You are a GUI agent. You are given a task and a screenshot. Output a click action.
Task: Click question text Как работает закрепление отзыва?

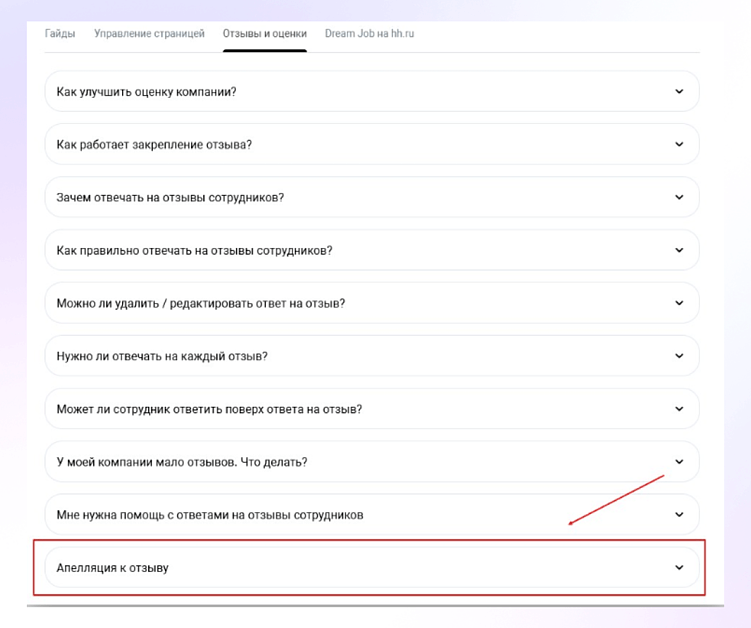(154, 145)
